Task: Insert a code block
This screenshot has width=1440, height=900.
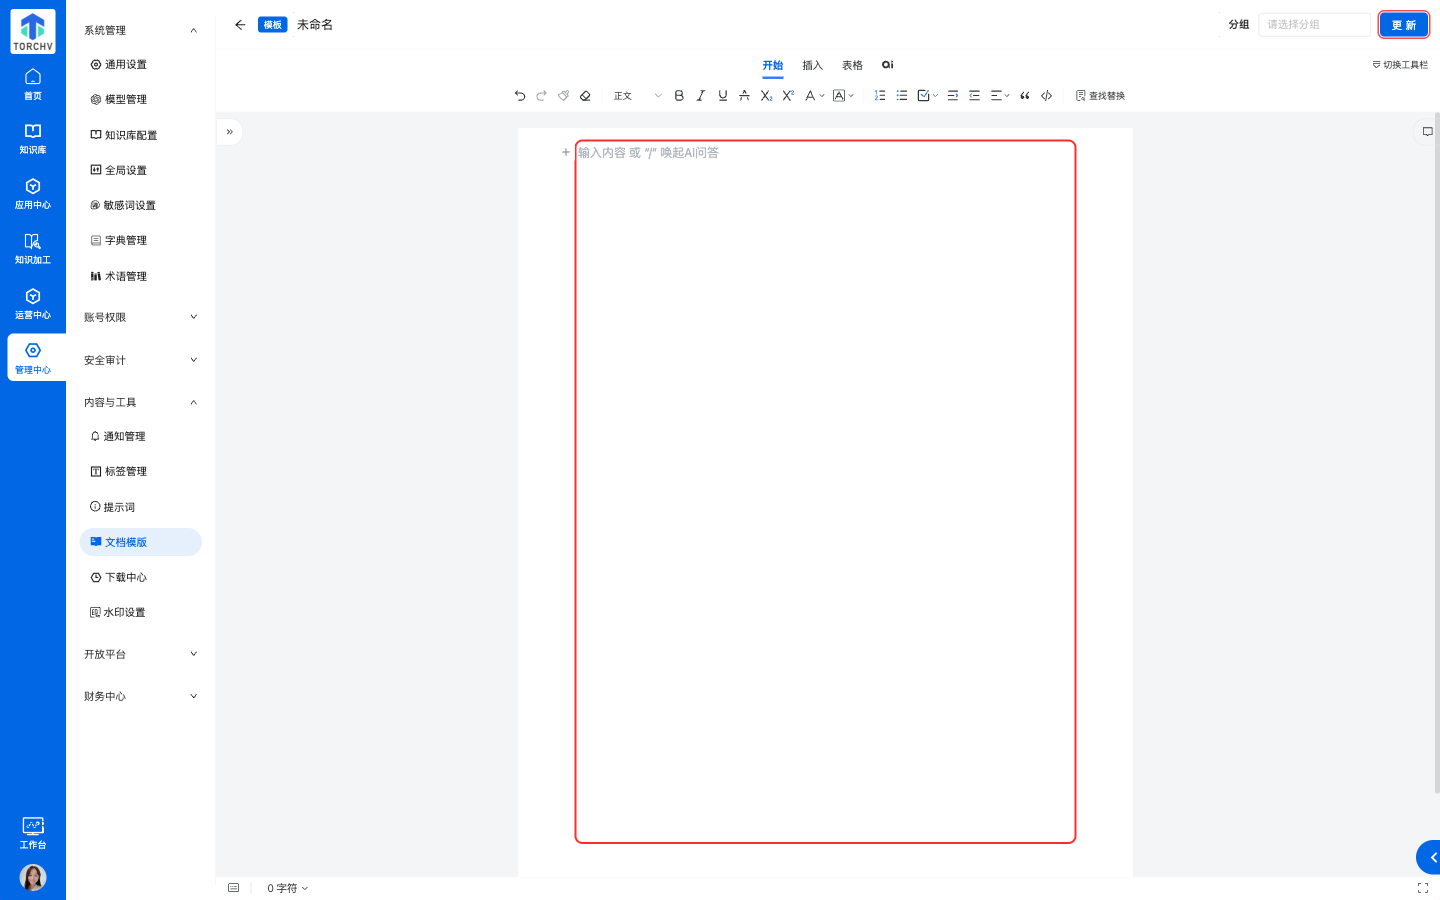Action: click(x=1047, y=96)
